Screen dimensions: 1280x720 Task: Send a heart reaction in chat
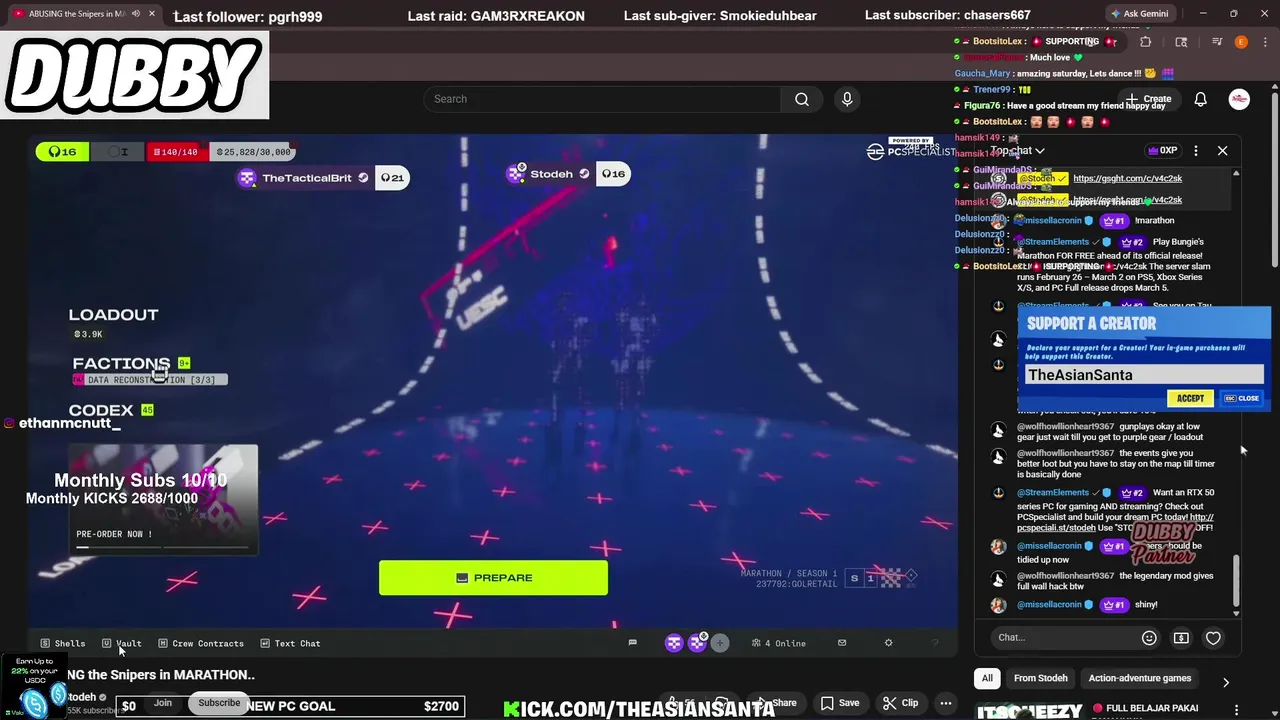click(x=1213, y=638)
